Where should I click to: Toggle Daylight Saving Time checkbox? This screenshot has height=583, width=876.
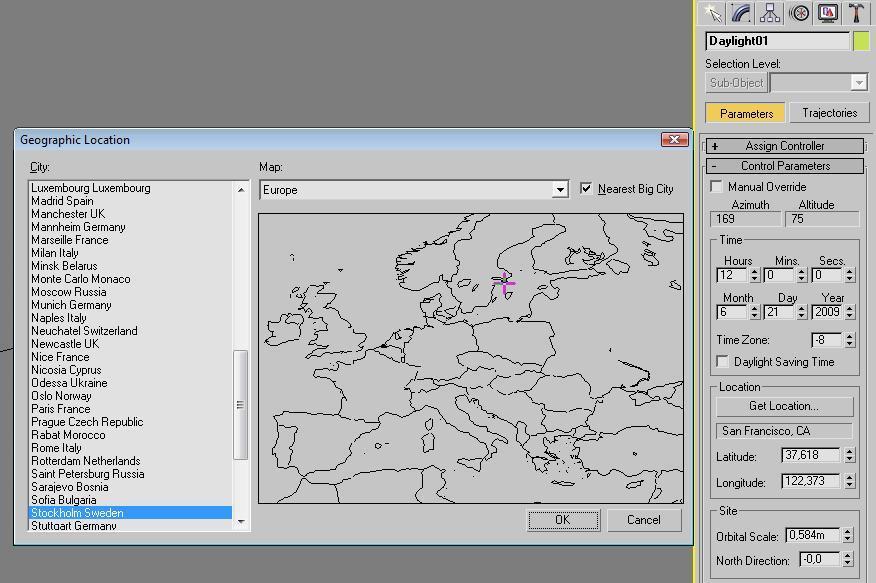(x=722, y=362)
